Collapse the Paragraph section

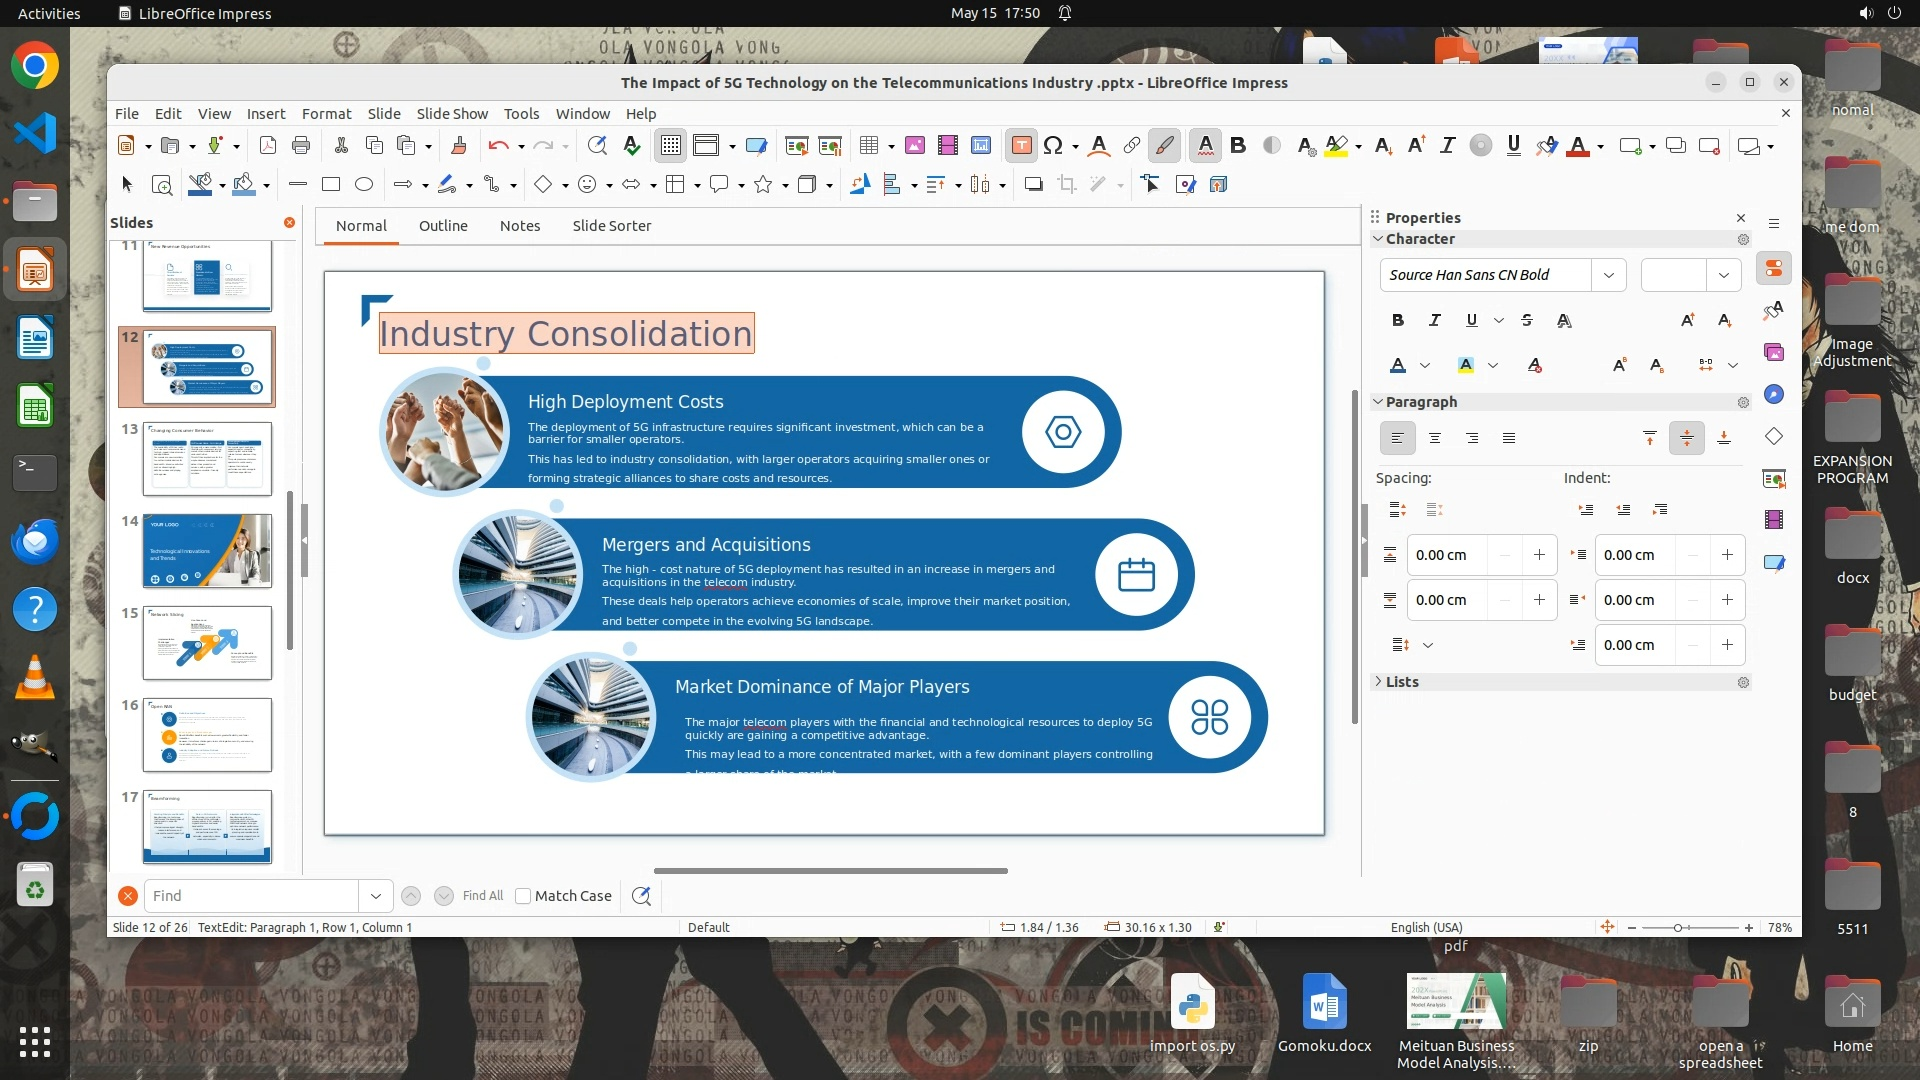1420,402
